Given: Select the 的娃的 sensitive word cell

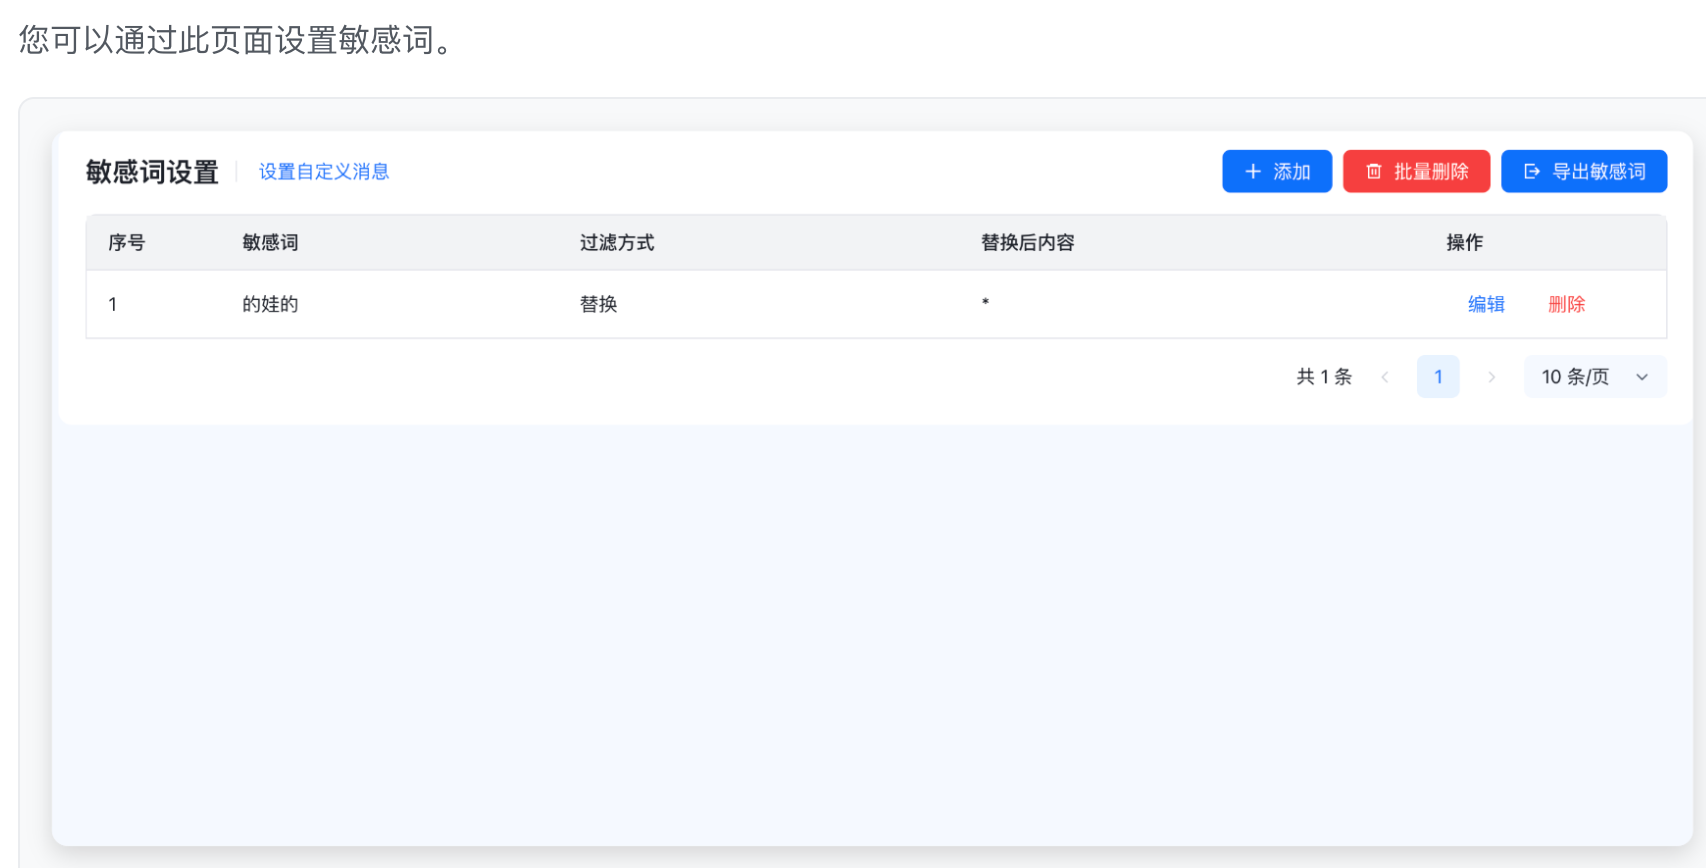Looking at the screenshot, I should click(270, 304).
